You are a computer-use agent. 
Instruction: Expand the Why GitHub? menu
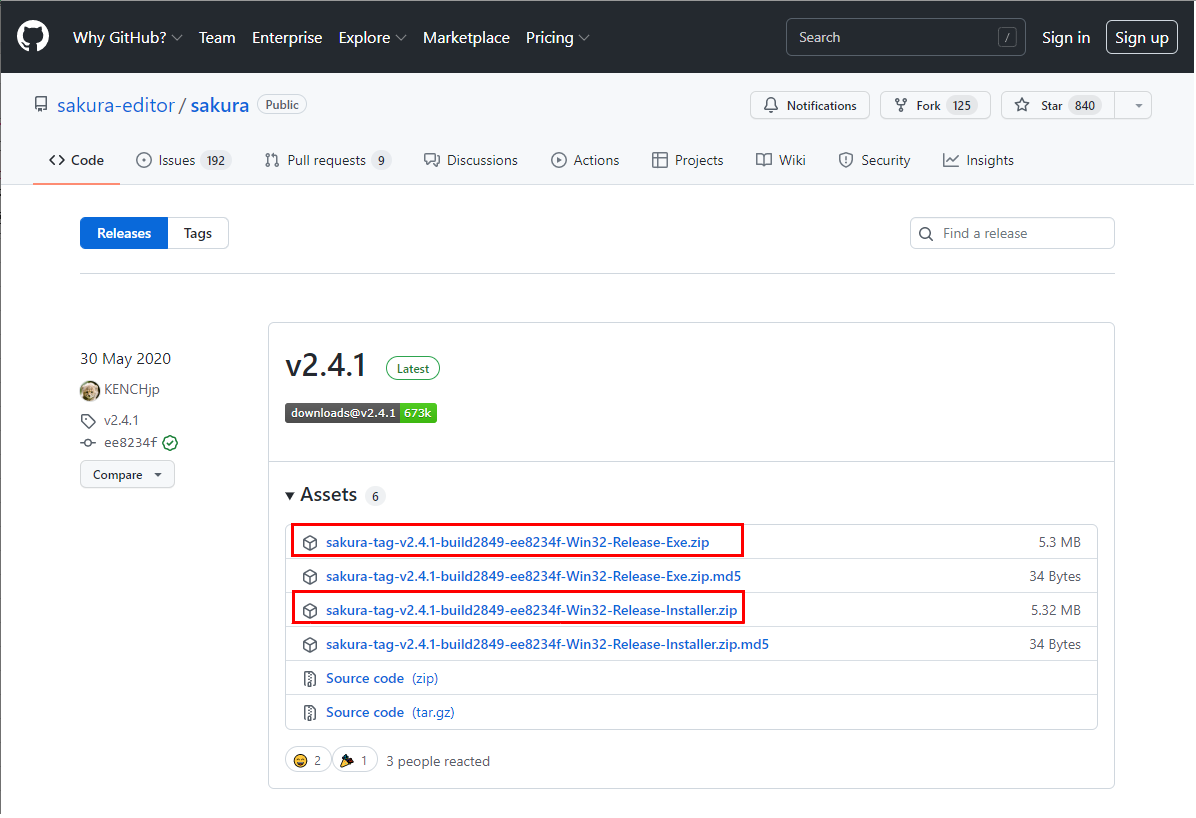pyautogui.click(x=127, y=38)
